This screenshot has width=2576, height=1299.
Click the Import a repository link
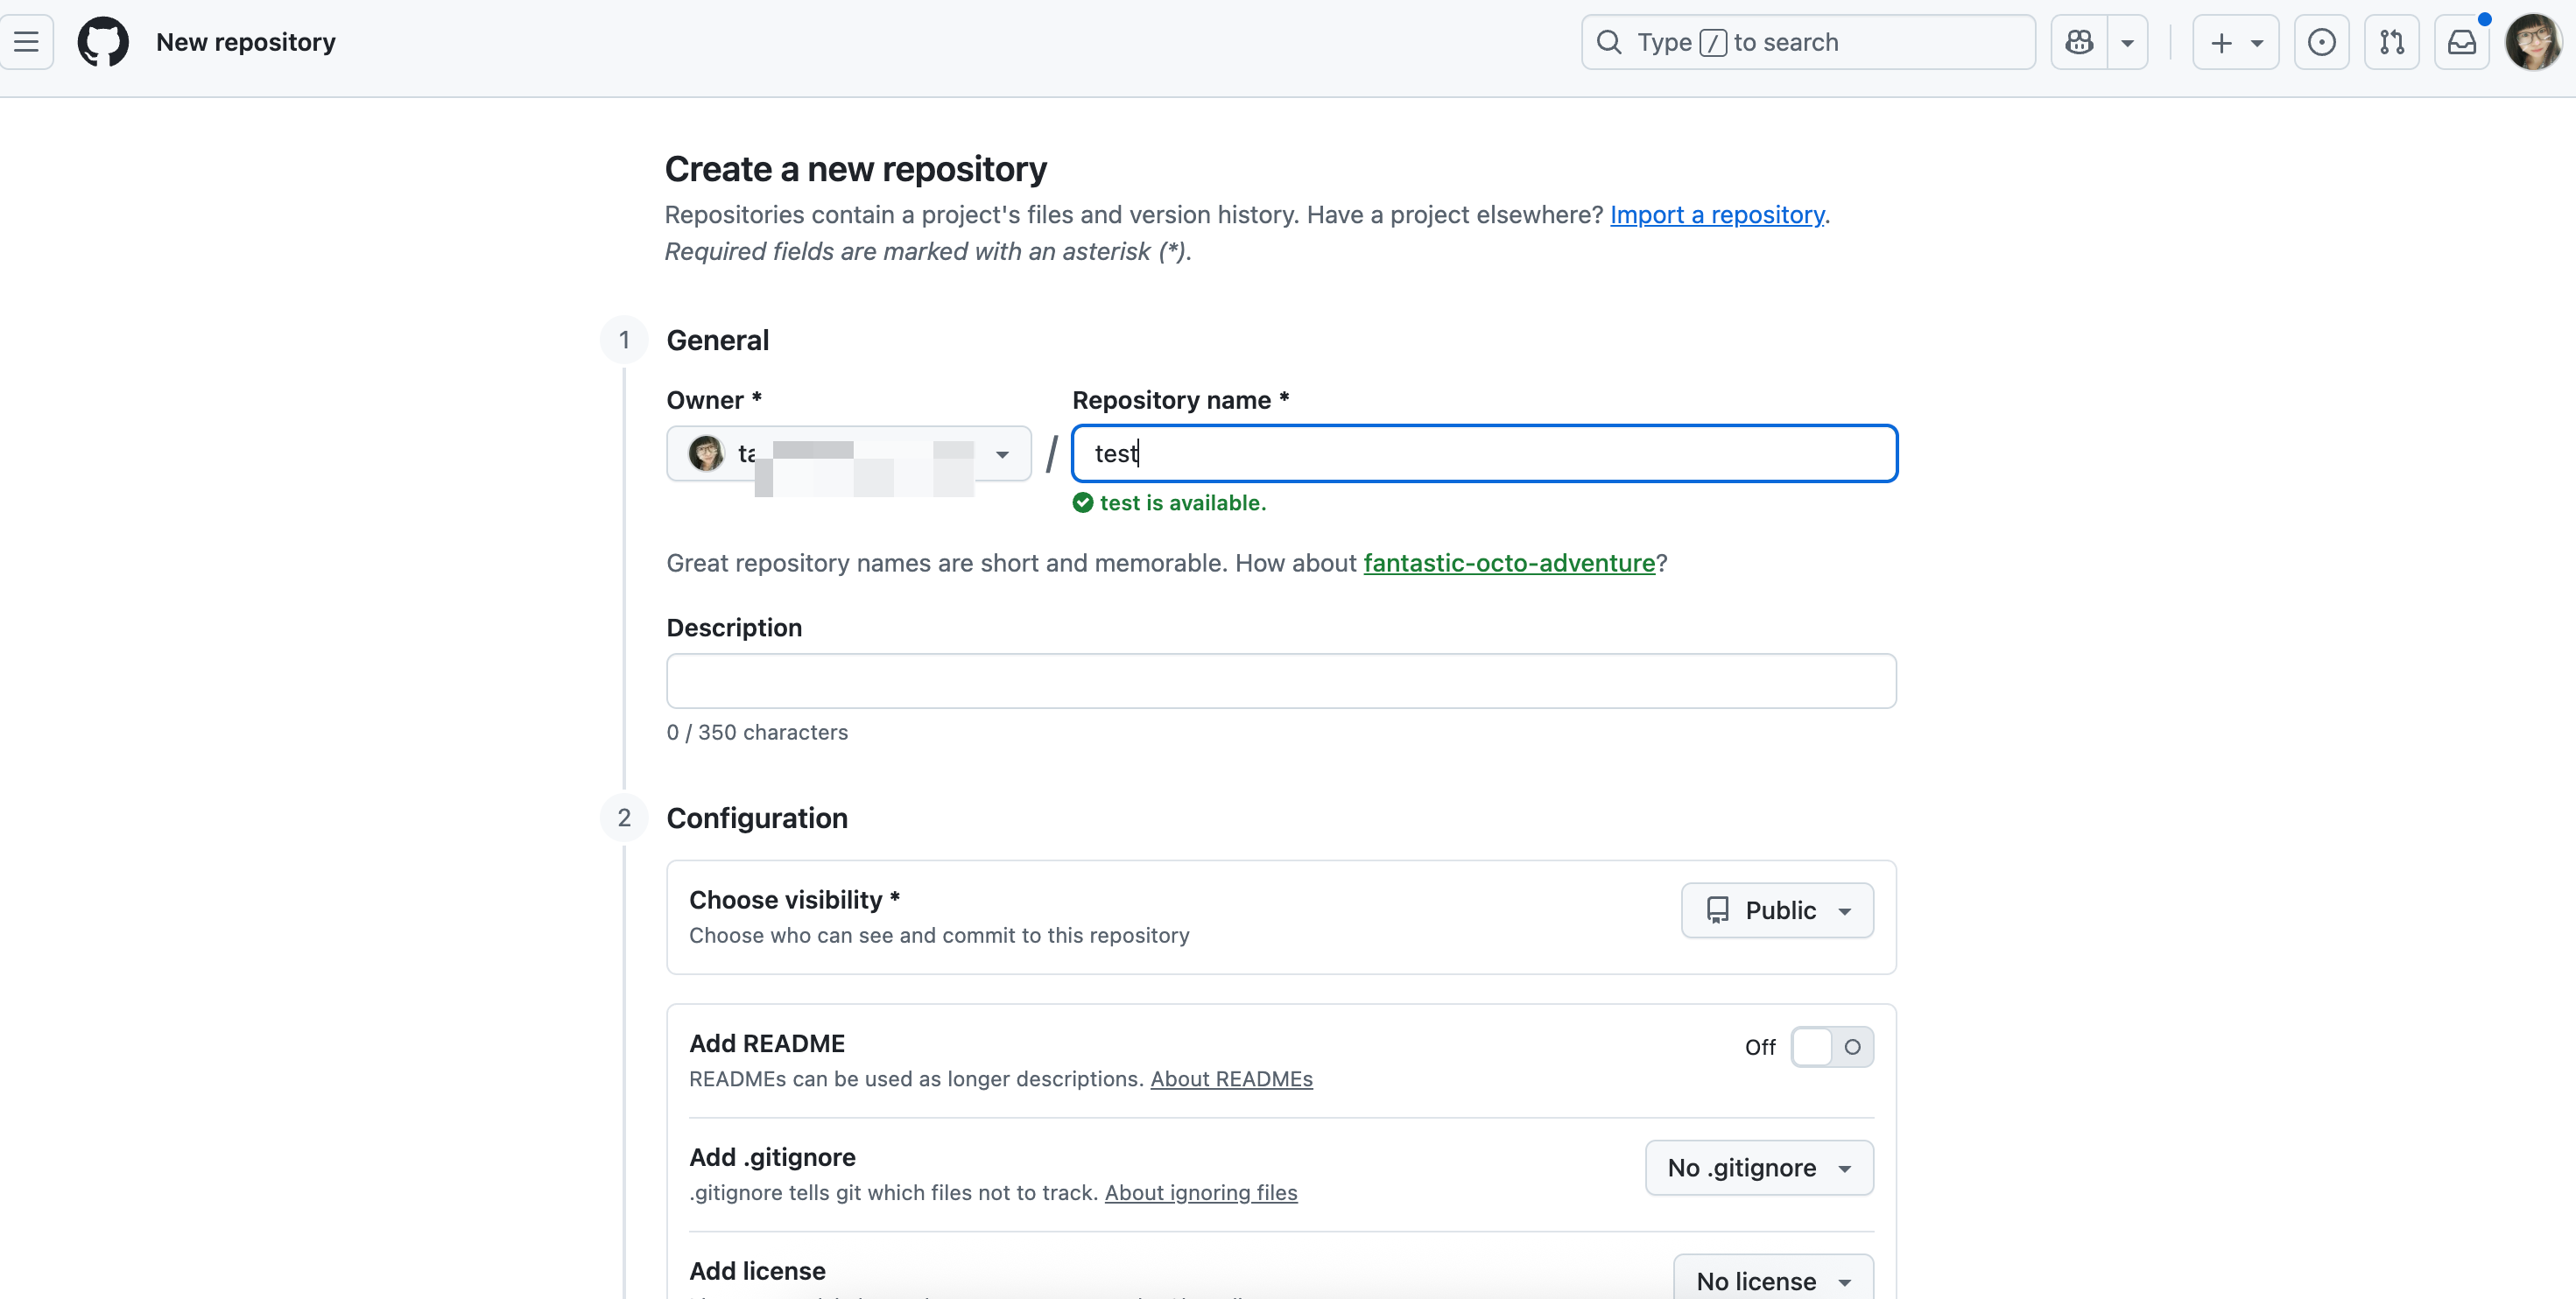coord(1716,215)
